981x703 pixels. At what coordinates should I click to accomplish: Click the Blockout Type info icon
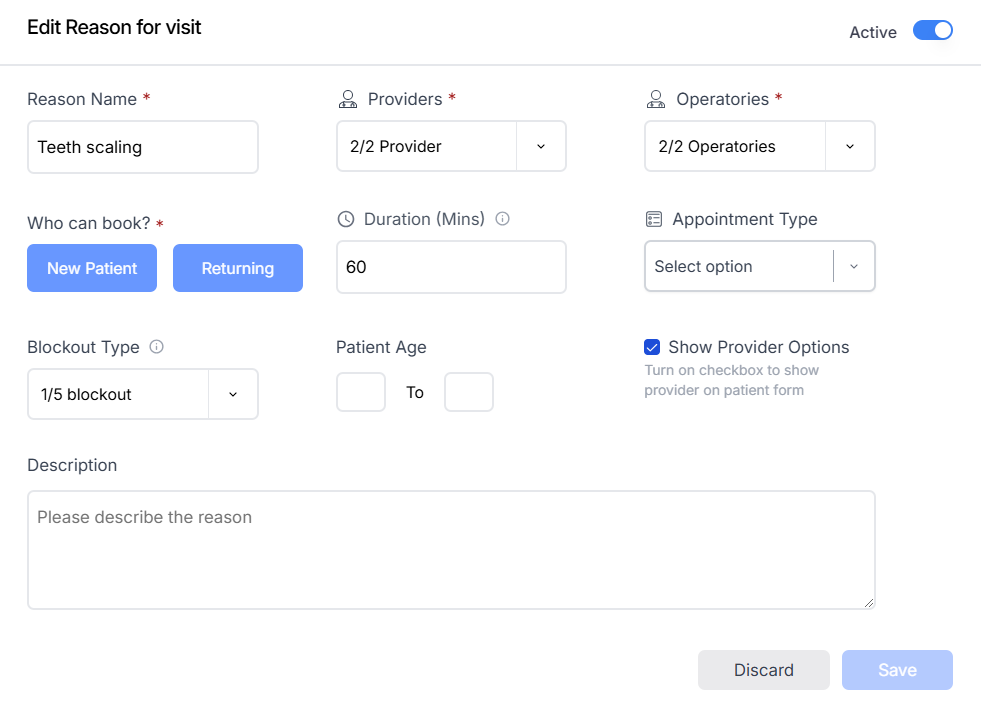coord(156,347)
